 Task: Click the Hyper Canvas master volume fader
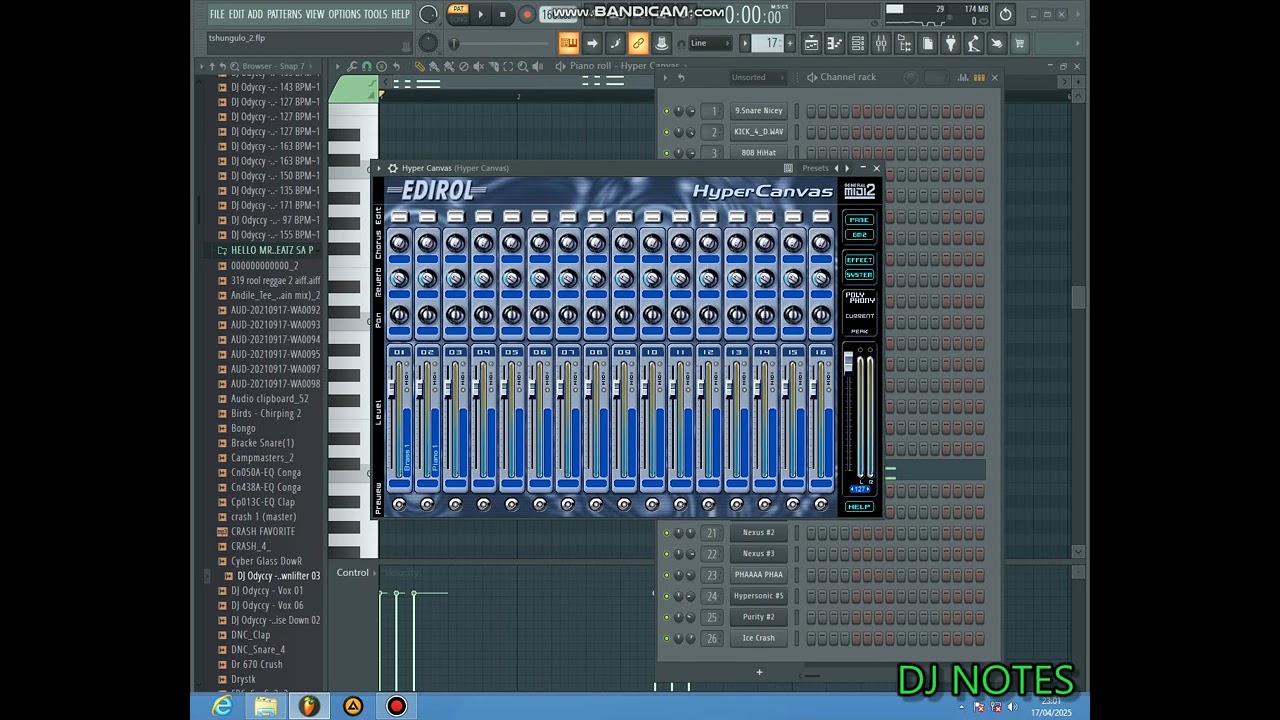click(849, 362)
